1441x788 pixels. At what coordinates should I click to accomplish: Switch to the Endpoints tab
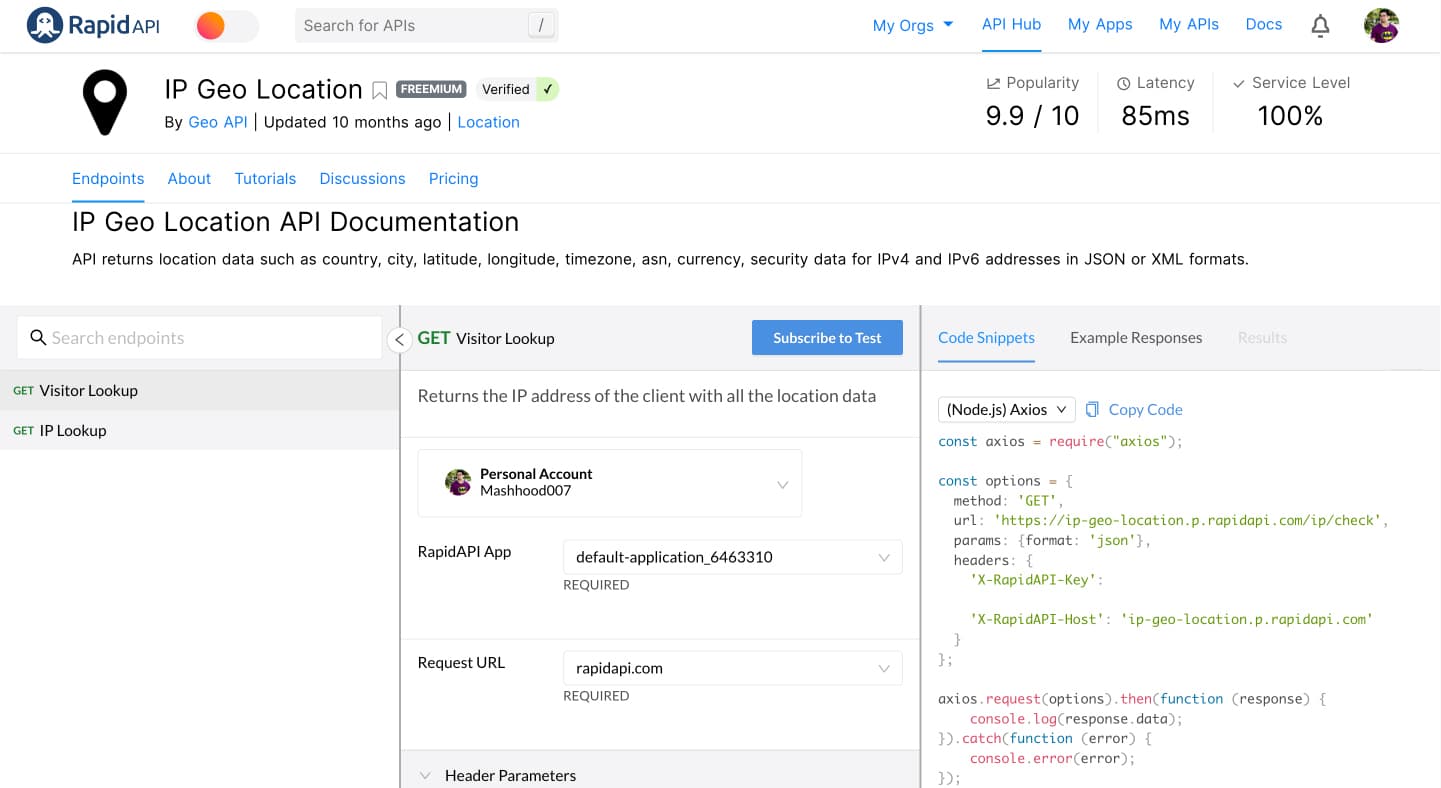[108, 178]
